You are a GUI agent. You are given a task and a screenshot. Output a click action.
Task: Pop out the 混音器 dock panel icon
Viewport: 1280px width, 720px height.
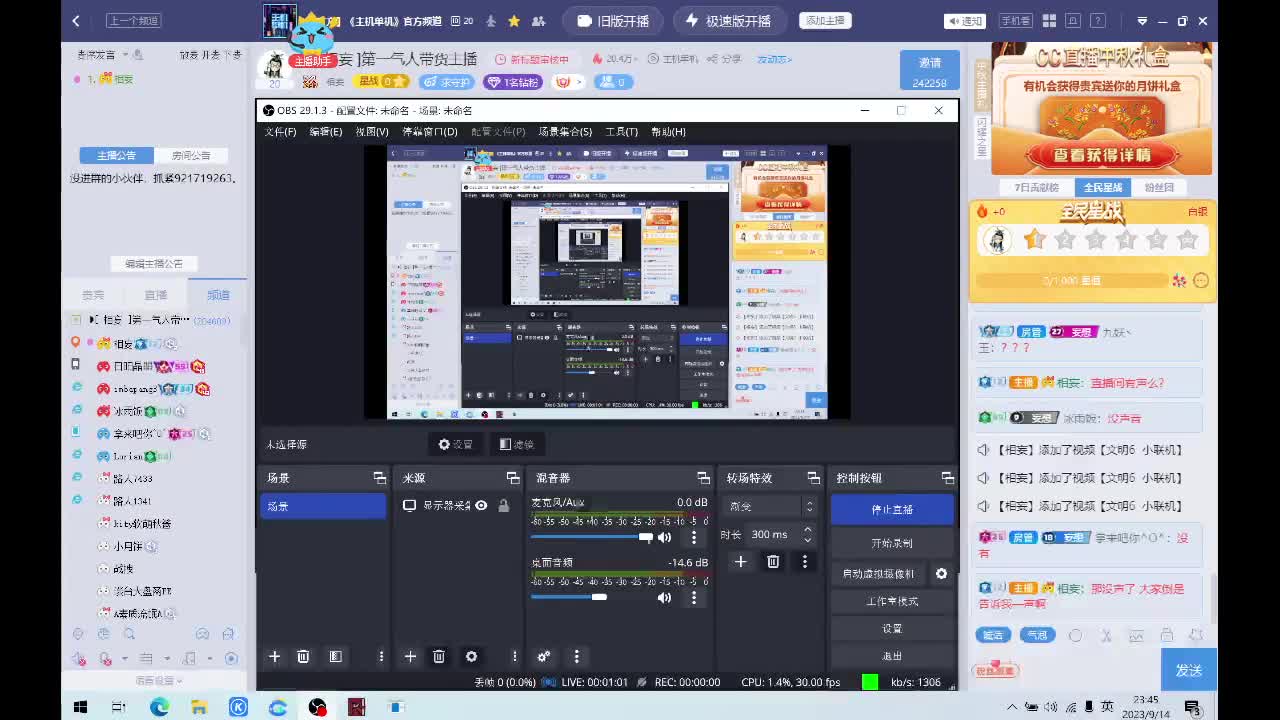tap(704, 478)
